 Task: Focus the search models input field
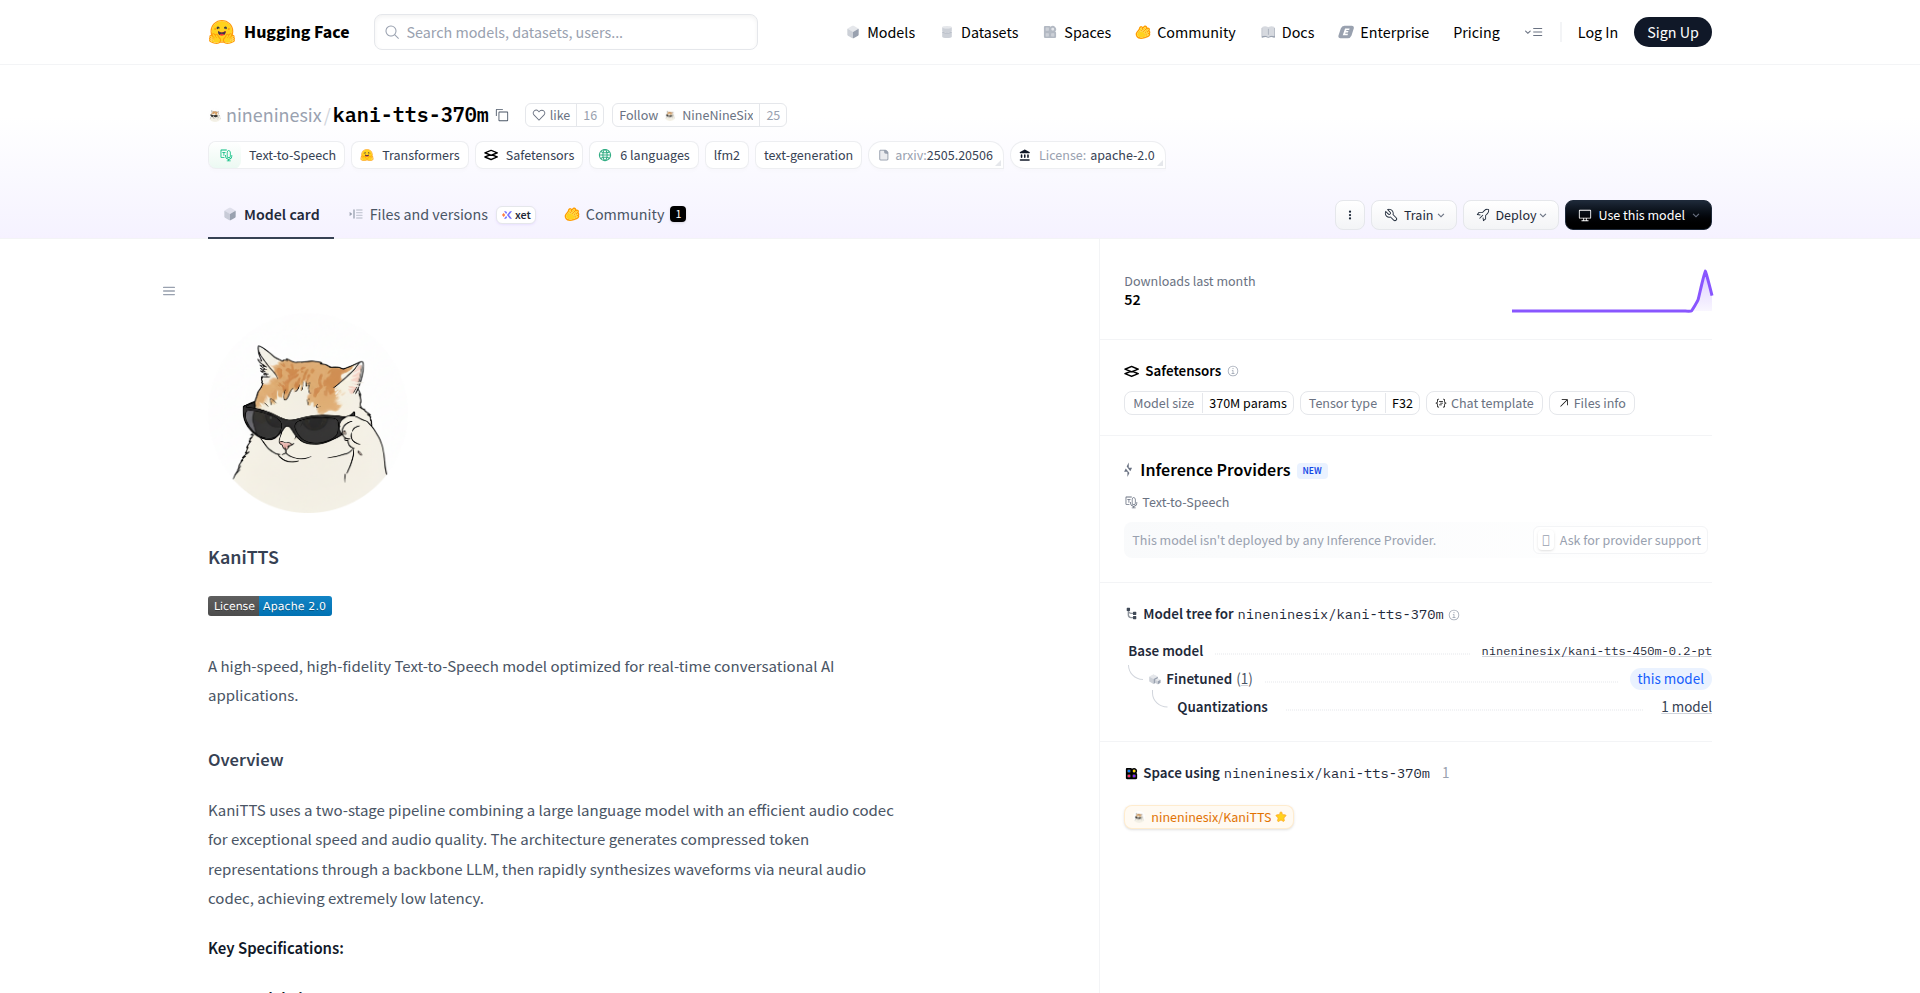tap(566, 32)
